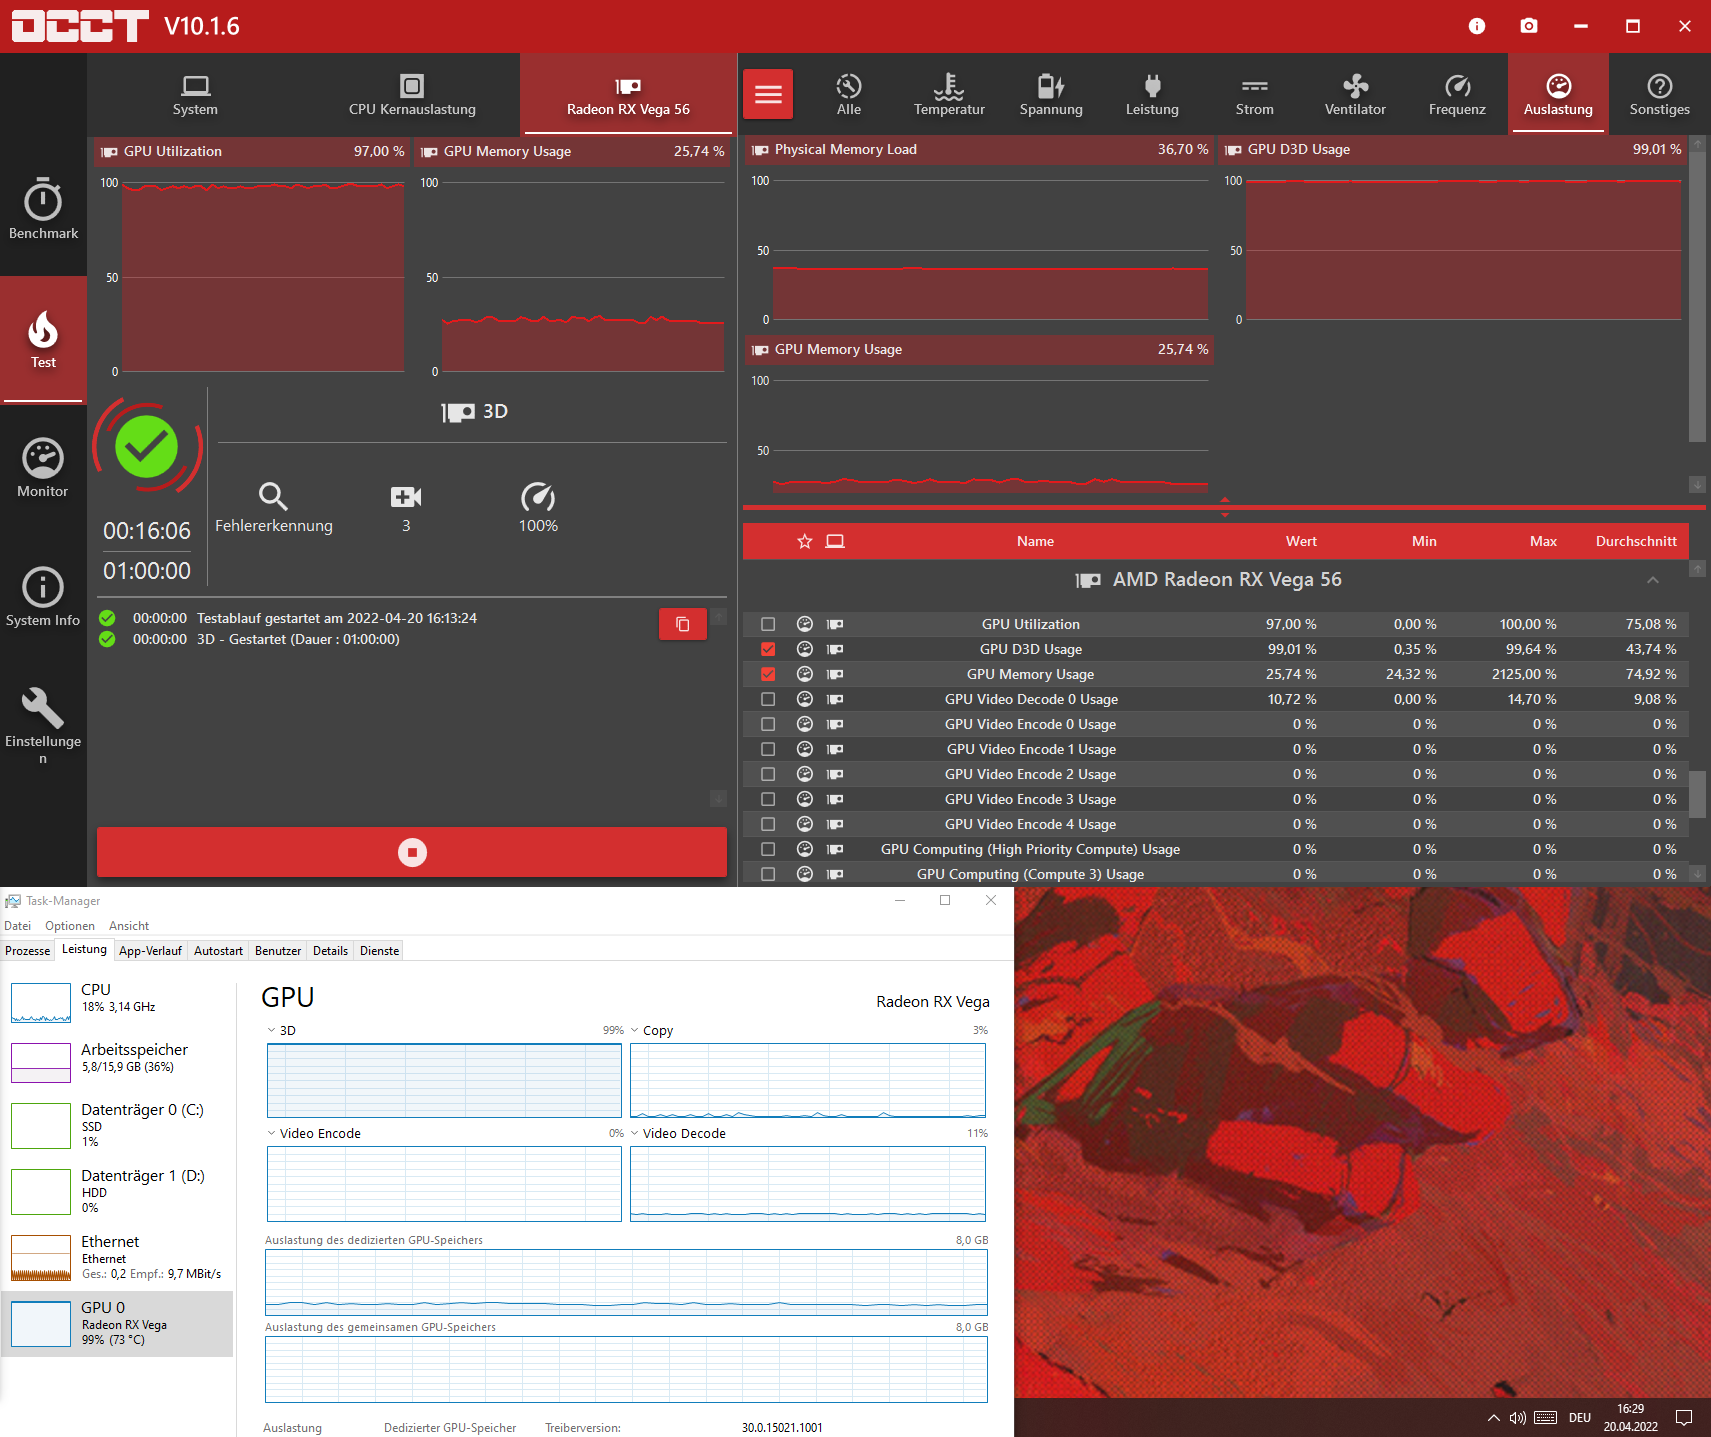Viewport: 1711px width, 1437px height.
Task: Open the Video Encode engine dropdown
Action: (271, 1133)
